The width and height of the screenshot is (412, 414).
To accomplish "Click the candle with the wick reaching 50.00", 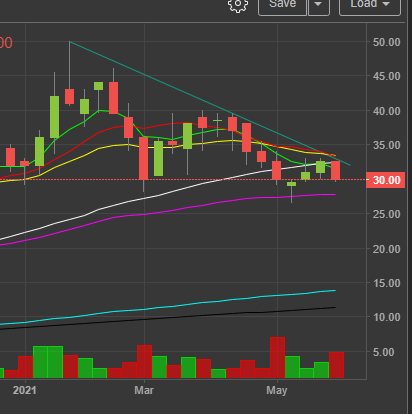I will tap(69, 96).
